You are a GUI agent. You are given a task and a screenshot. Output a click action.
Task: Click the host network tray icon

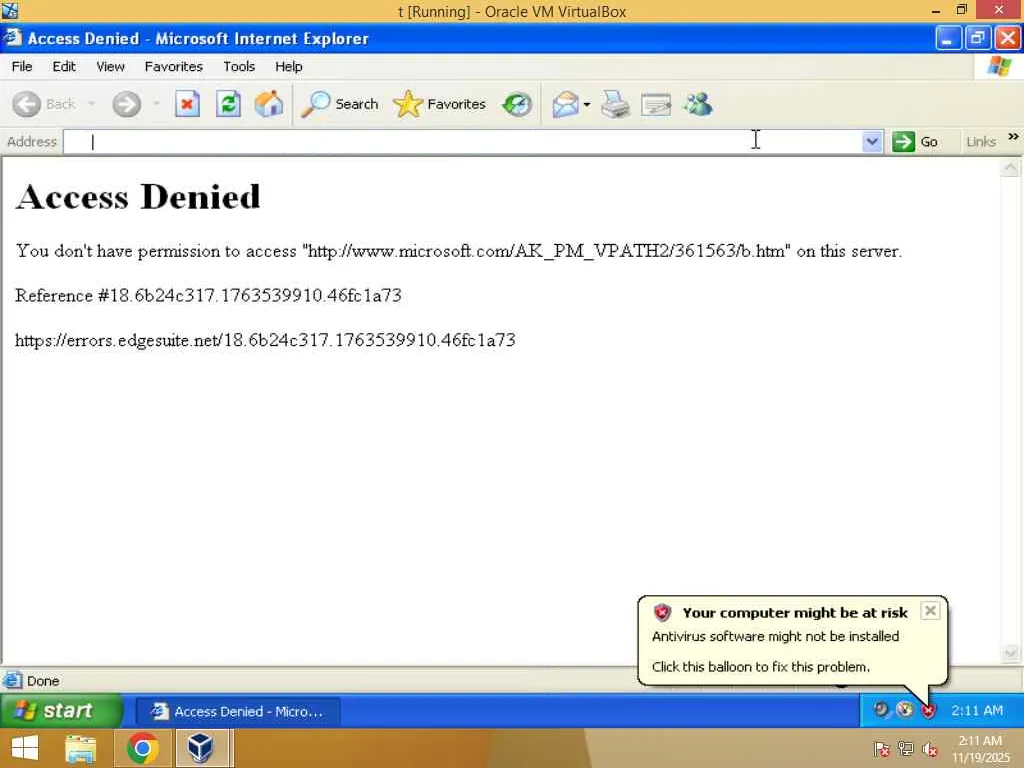pos(906,748)
